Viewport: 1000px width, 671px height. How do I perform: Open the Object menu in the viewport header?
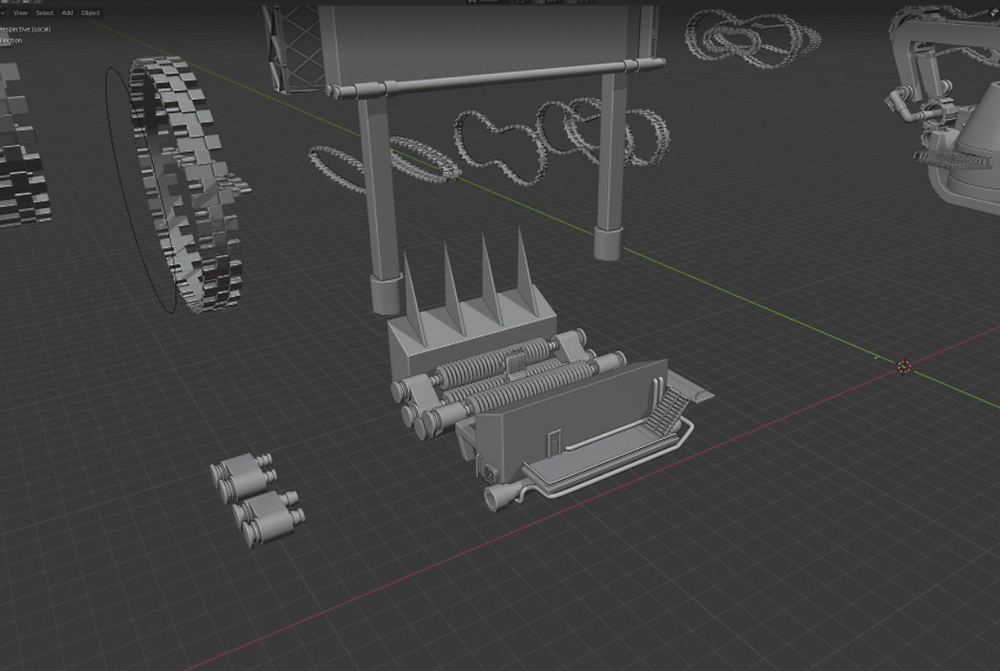pos(91,13)
